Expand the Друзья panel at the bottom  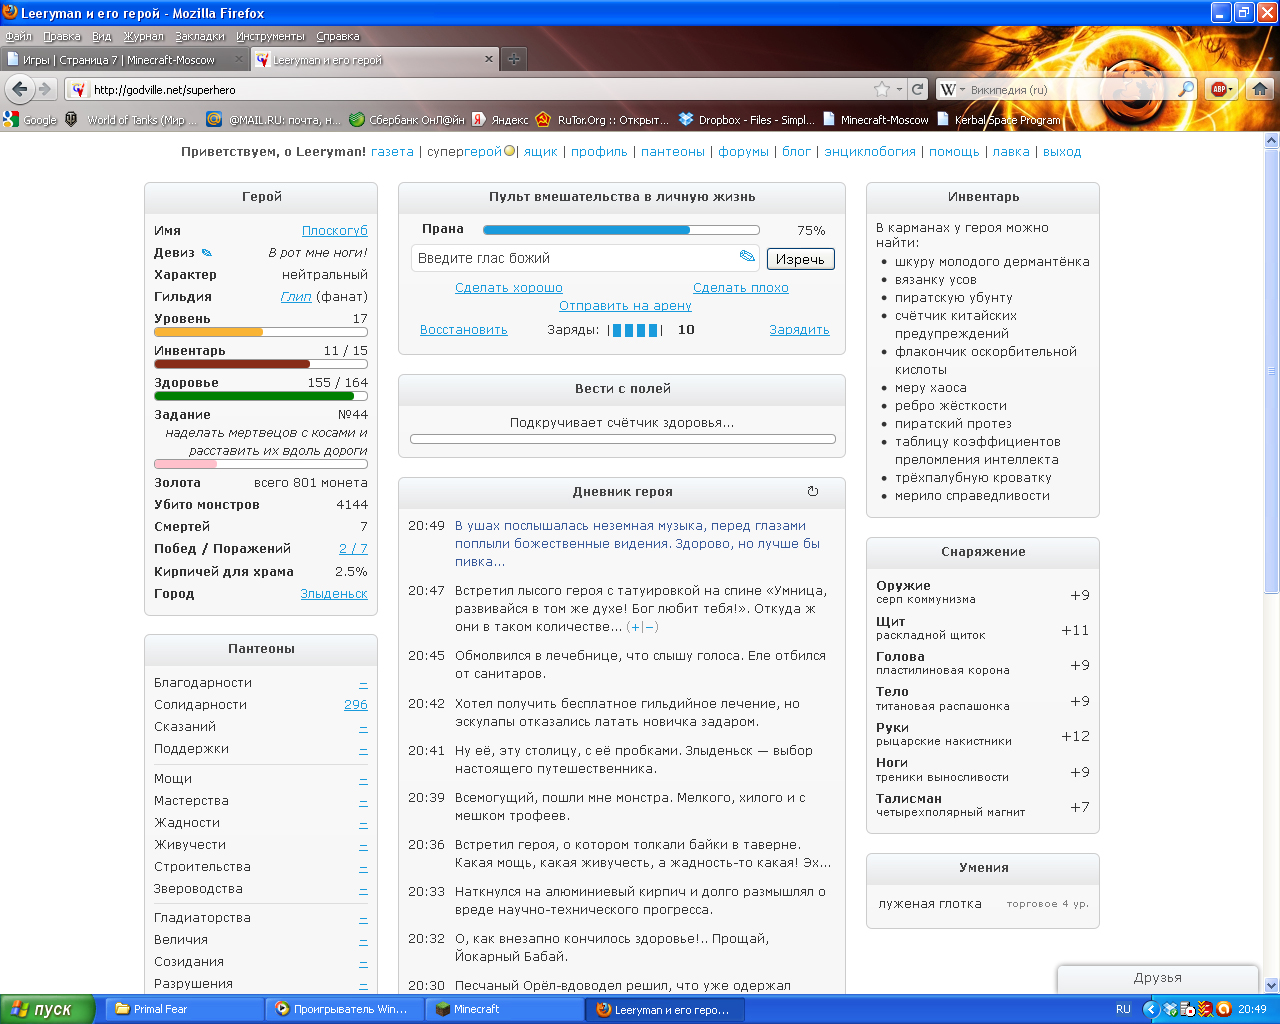click(x=1157, y=978)
